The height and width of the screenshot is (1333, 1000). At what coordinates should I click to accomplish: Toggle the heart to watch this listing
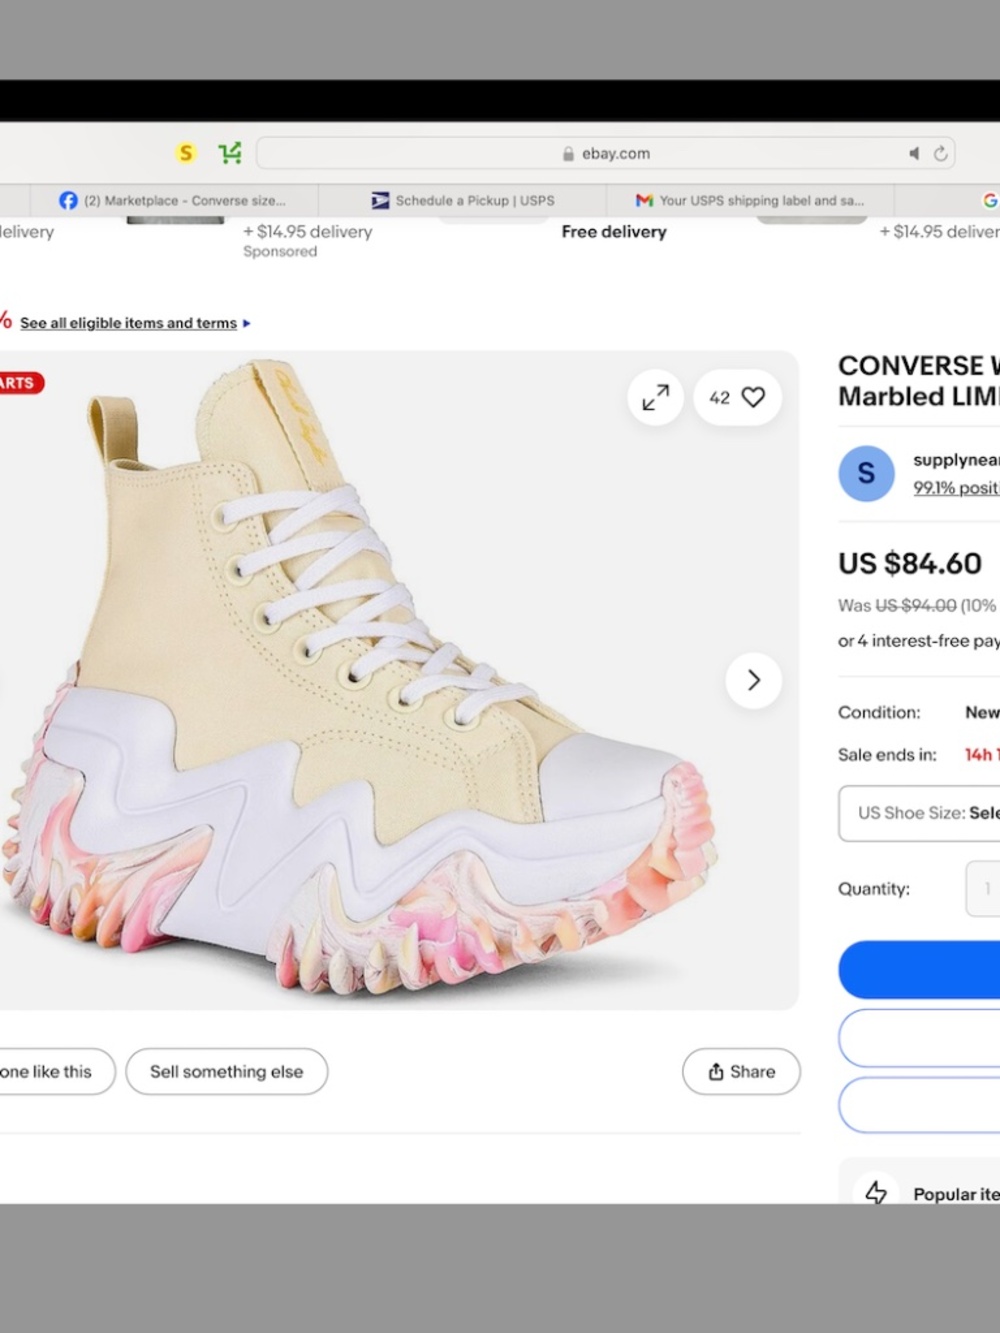pos(755,397)
